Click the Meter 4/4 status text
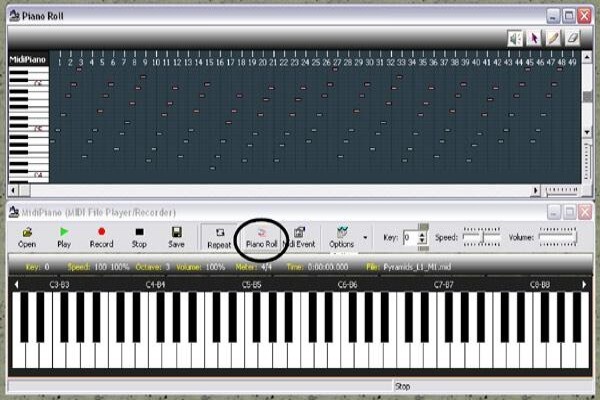600x400 pixels. pos(254,267)
